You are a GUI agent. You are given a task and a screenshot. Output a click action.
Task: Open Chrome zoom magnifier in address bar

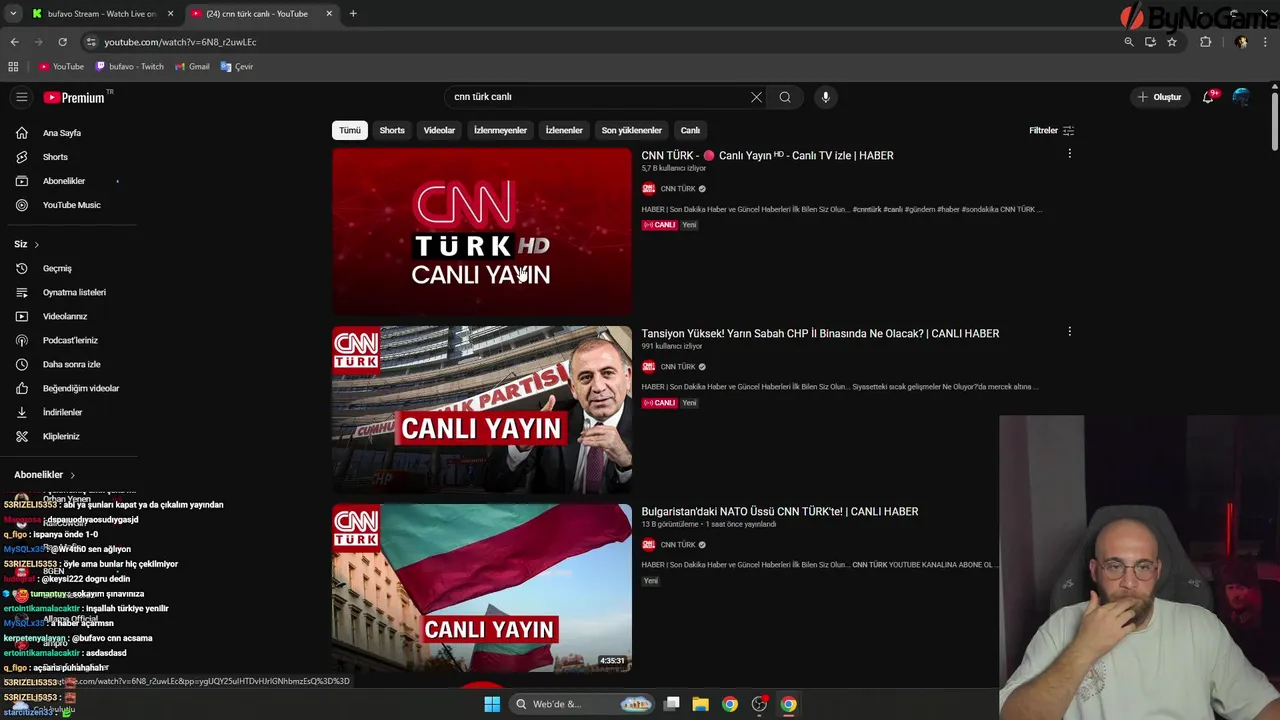click(x=1129, y=42)
